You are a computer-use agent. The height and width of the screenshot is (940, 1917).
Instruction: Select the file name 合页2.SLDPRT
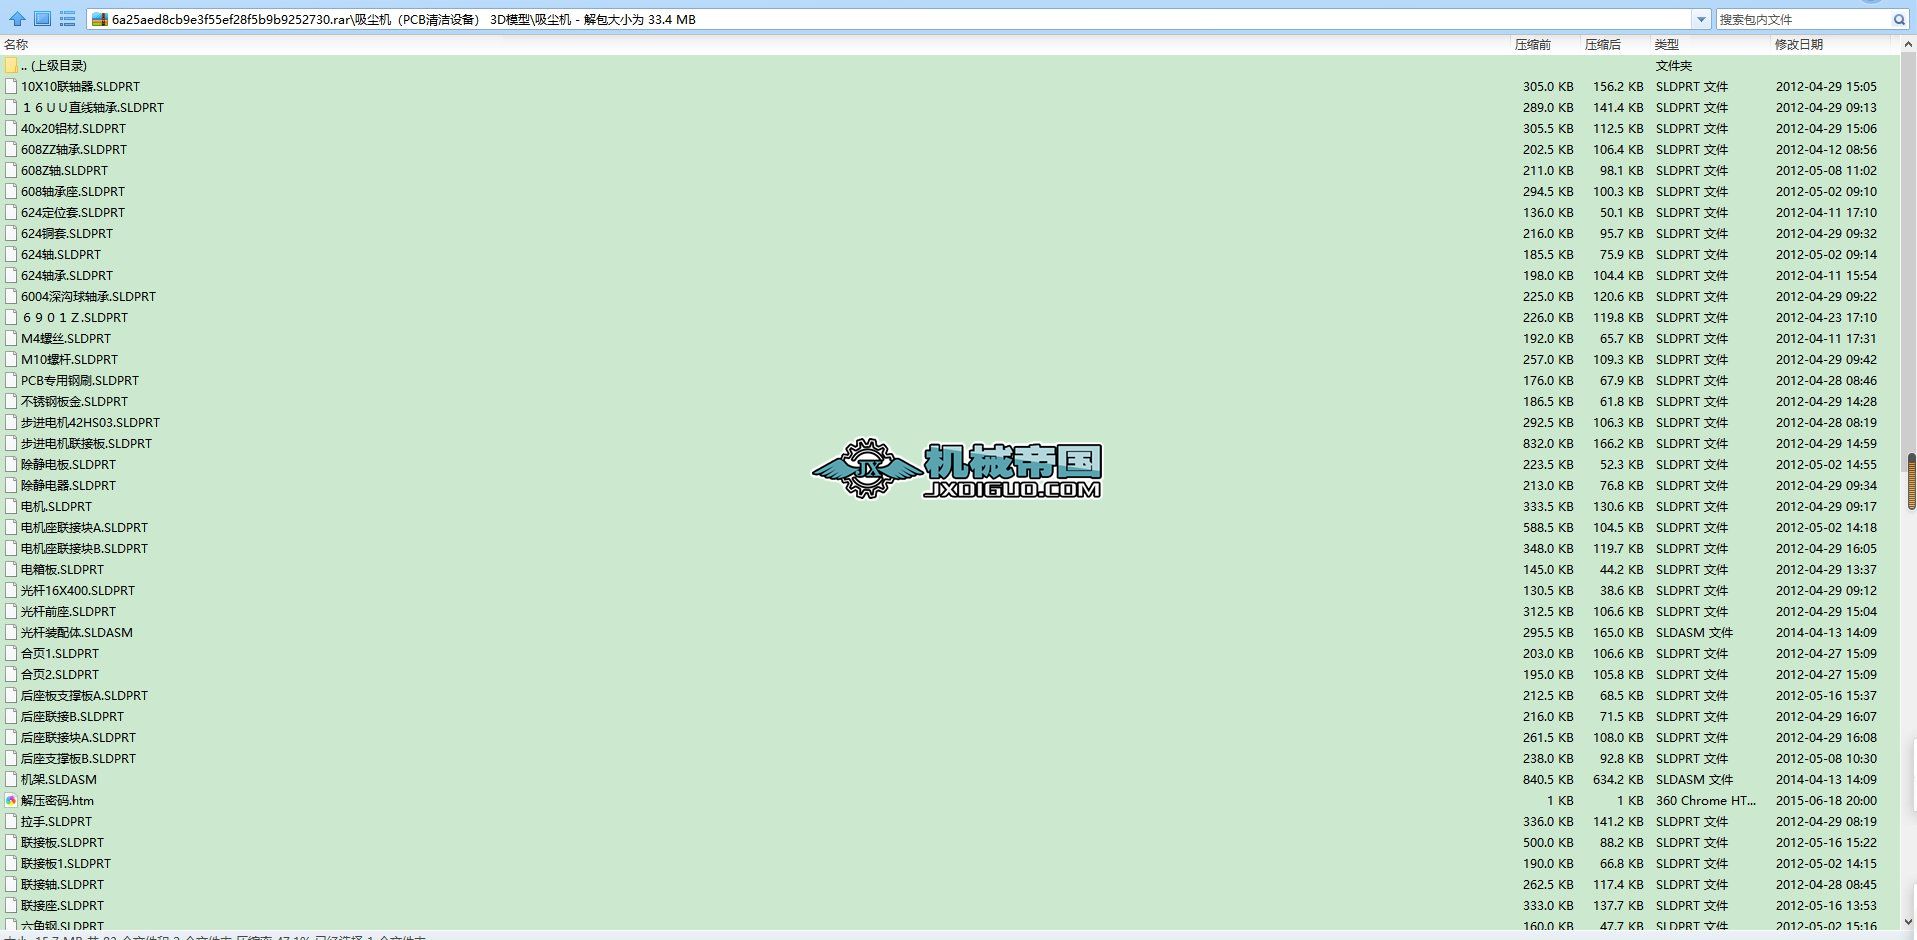[x=60, y=674]
